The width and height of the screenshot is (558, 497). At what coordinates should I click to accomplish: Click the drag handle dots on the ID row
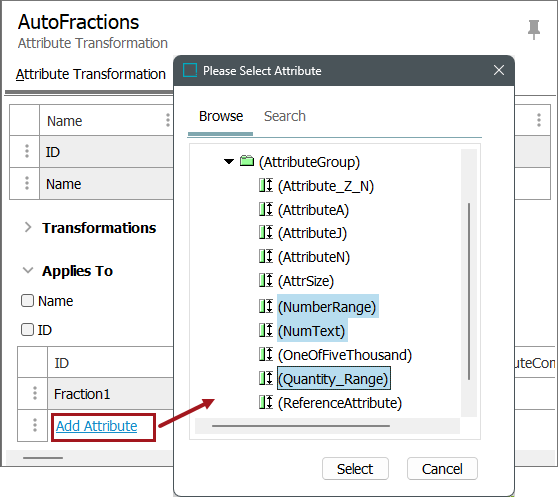tap(27, 151)
